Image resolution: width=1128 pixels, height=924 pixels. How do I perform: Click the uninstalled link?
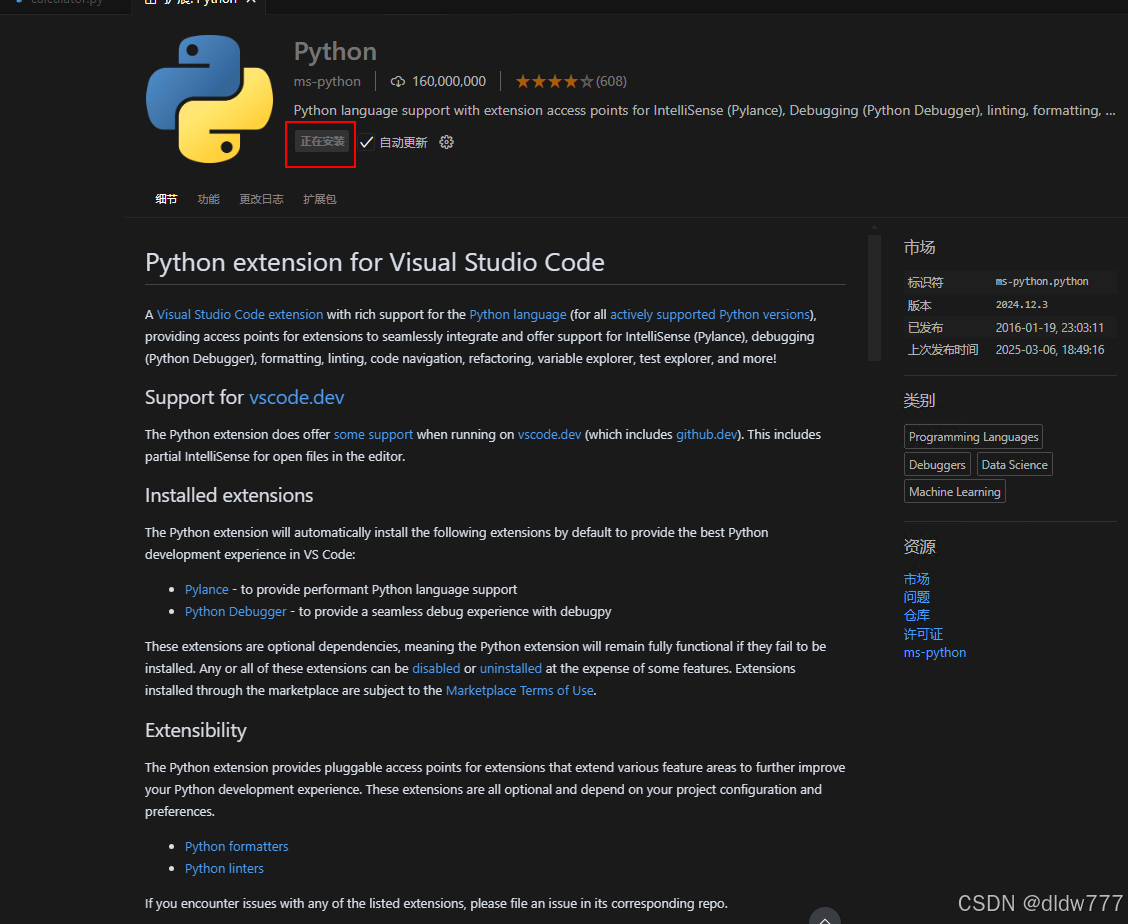pos(511,669)
